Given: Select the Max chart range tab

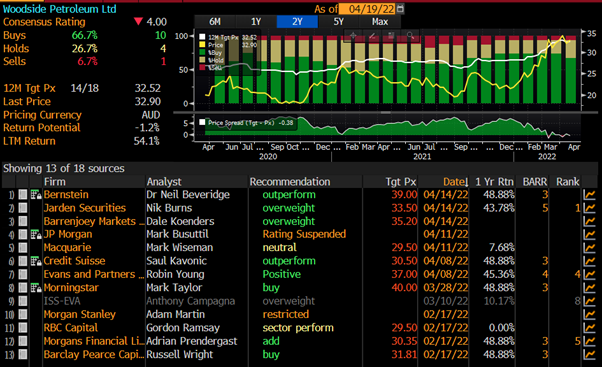Looking at the screenshot, I should (x=380, y=22).
